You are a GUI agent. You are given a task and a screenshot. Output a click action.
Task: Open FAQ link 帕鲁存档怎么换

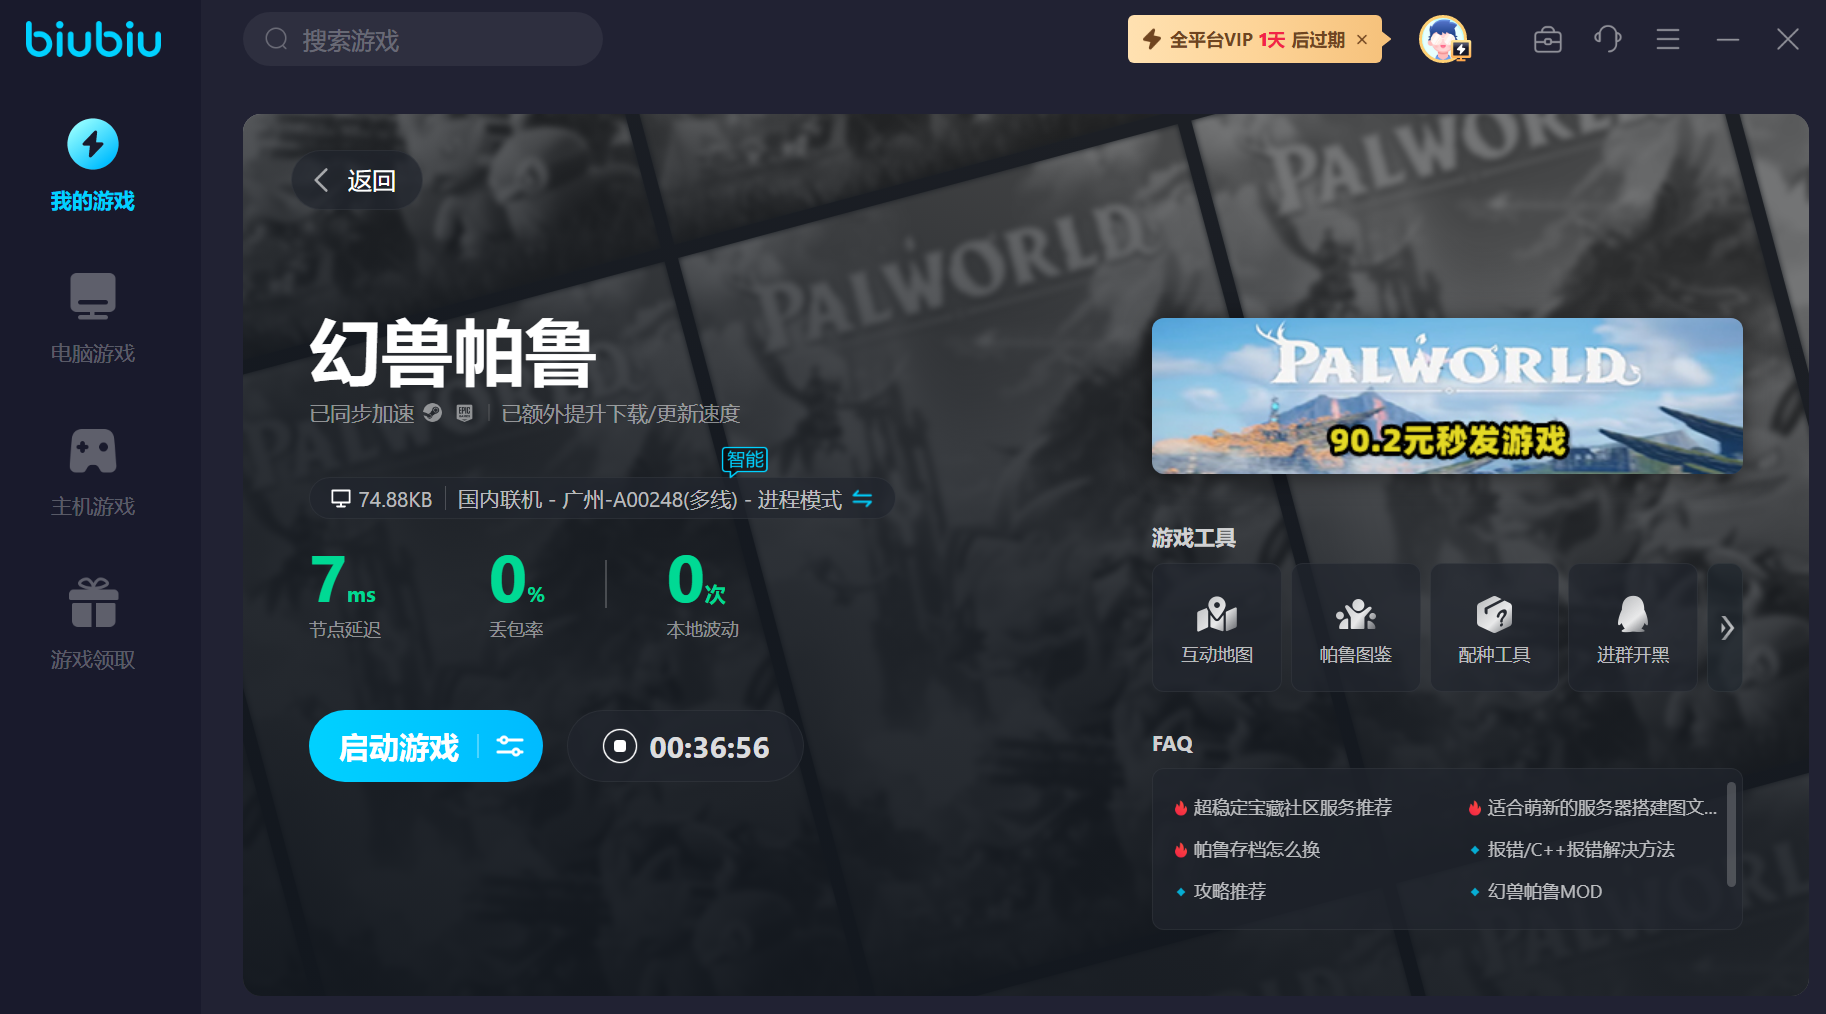(x=1256, y=849)
